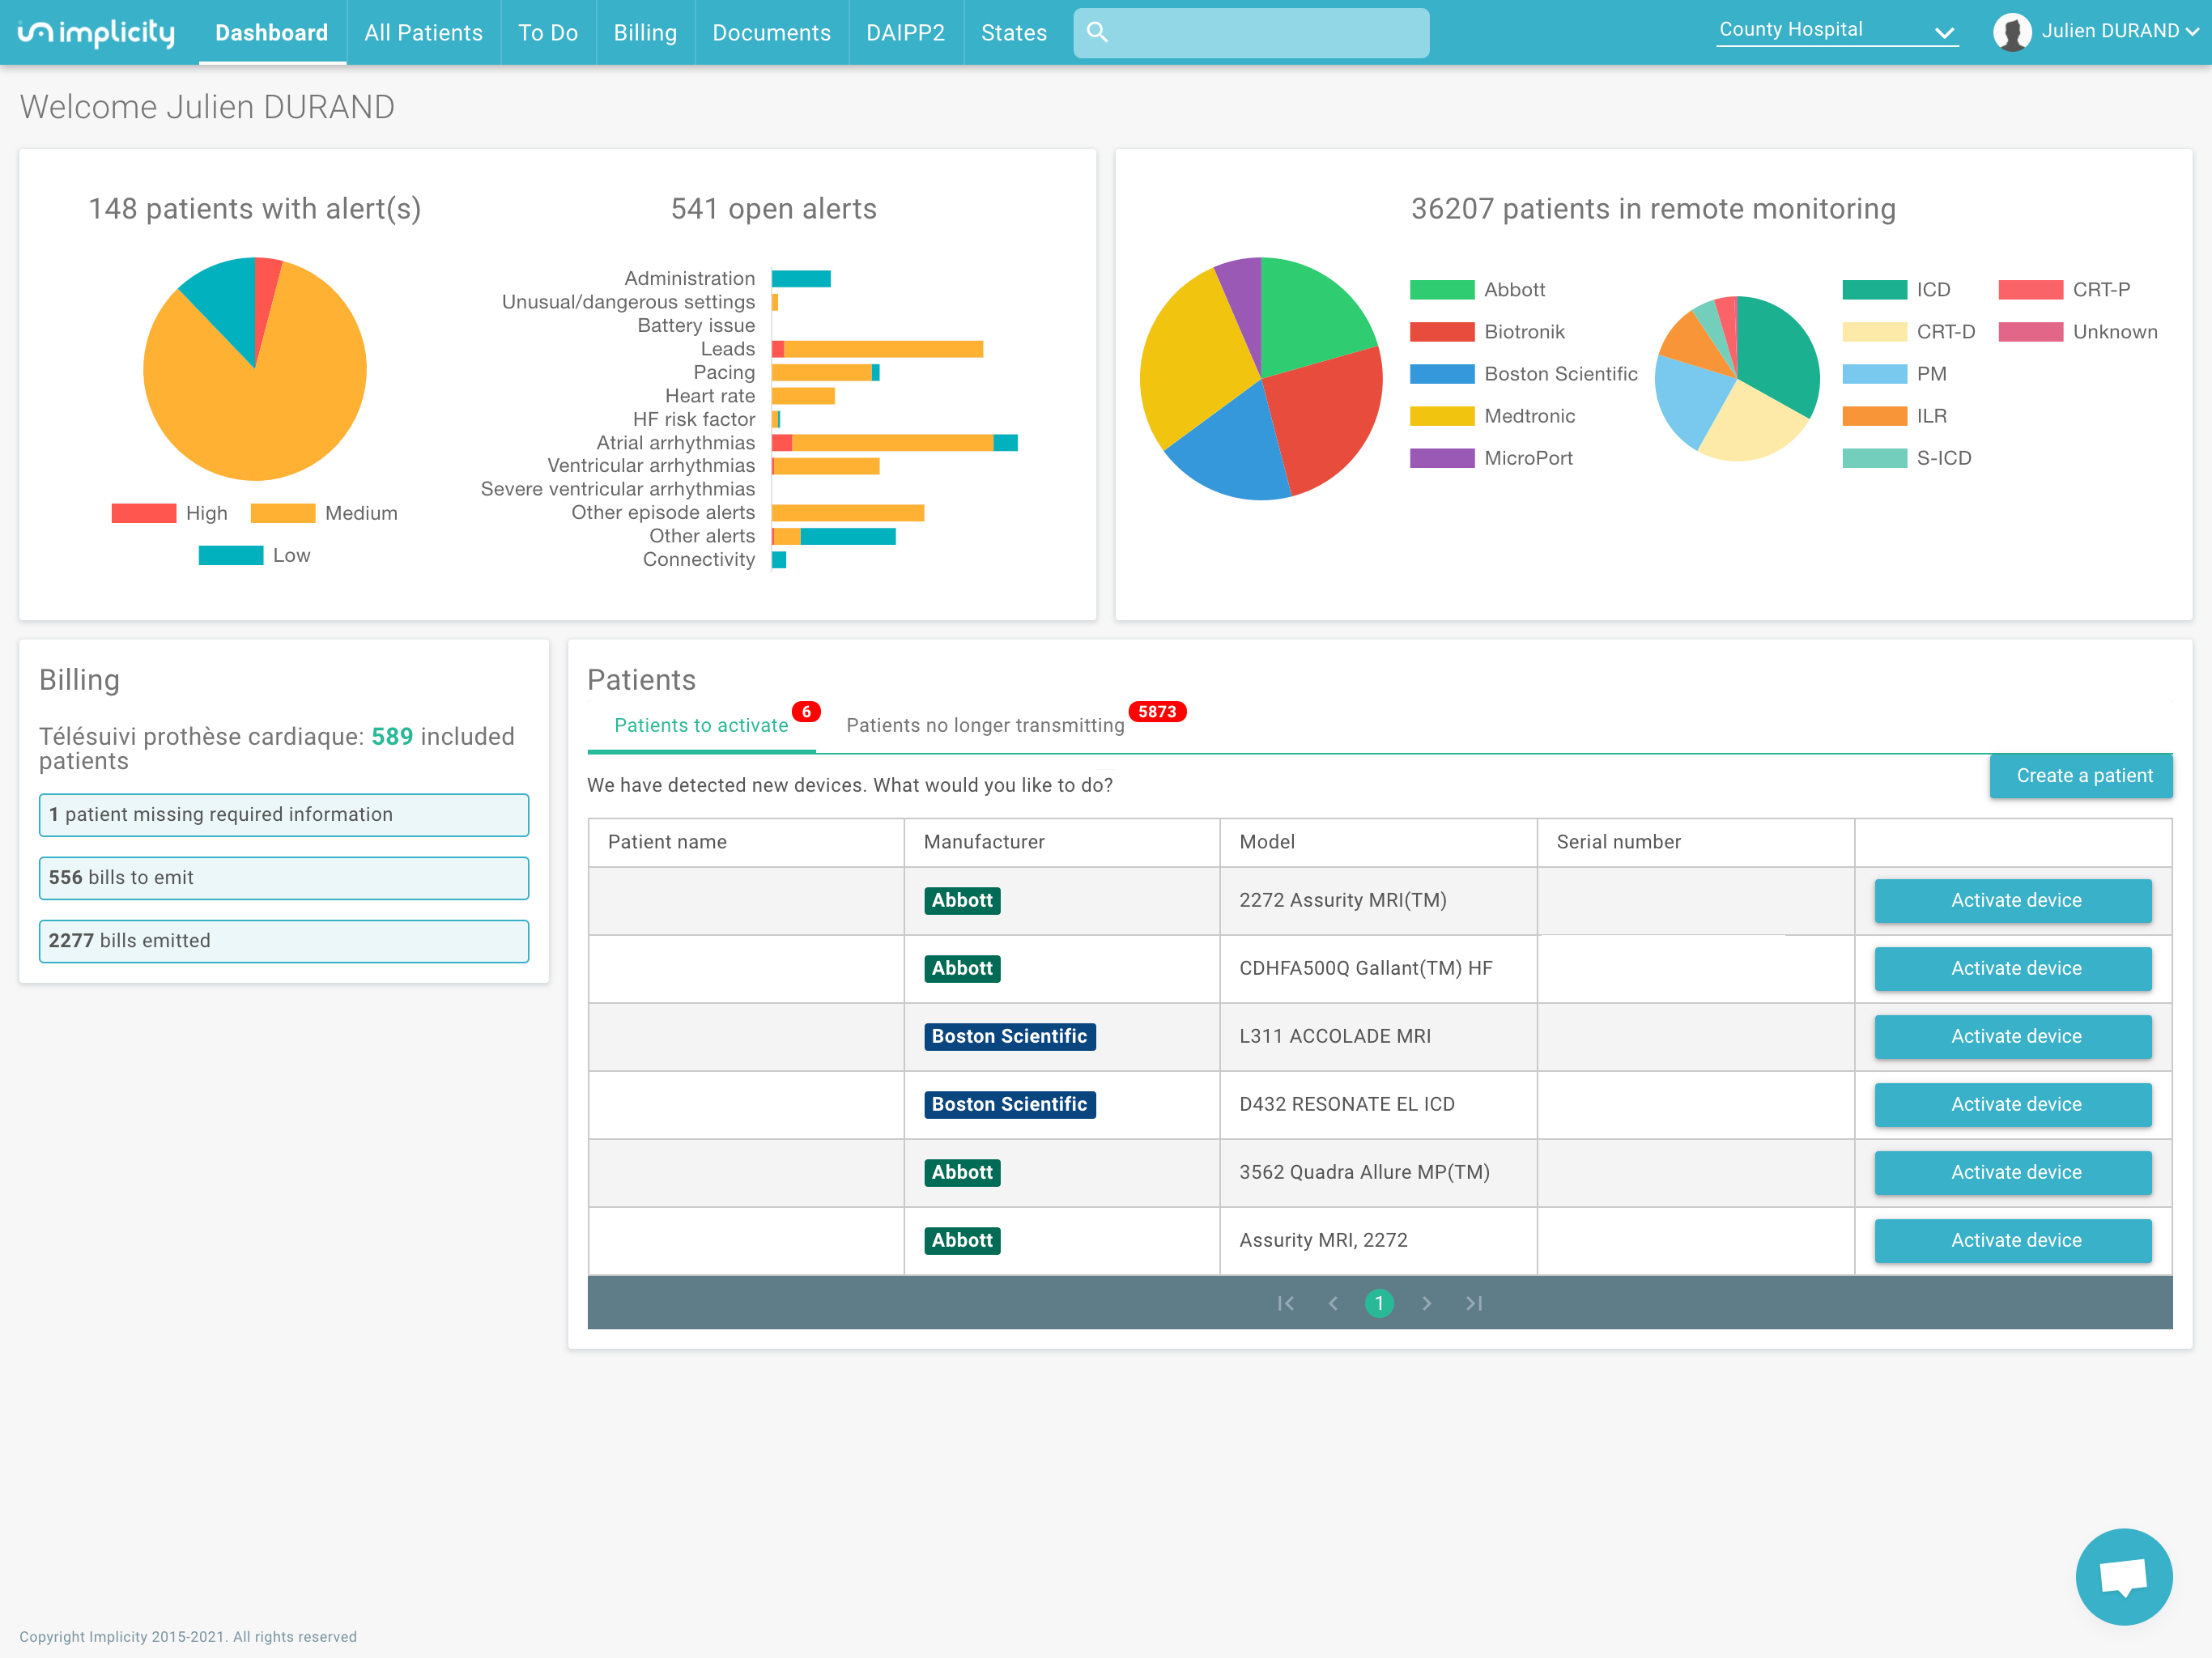The height and width of the screenshot is (1658, 2212).
Task: Open the Documents tab
Action: pos(771,33)
